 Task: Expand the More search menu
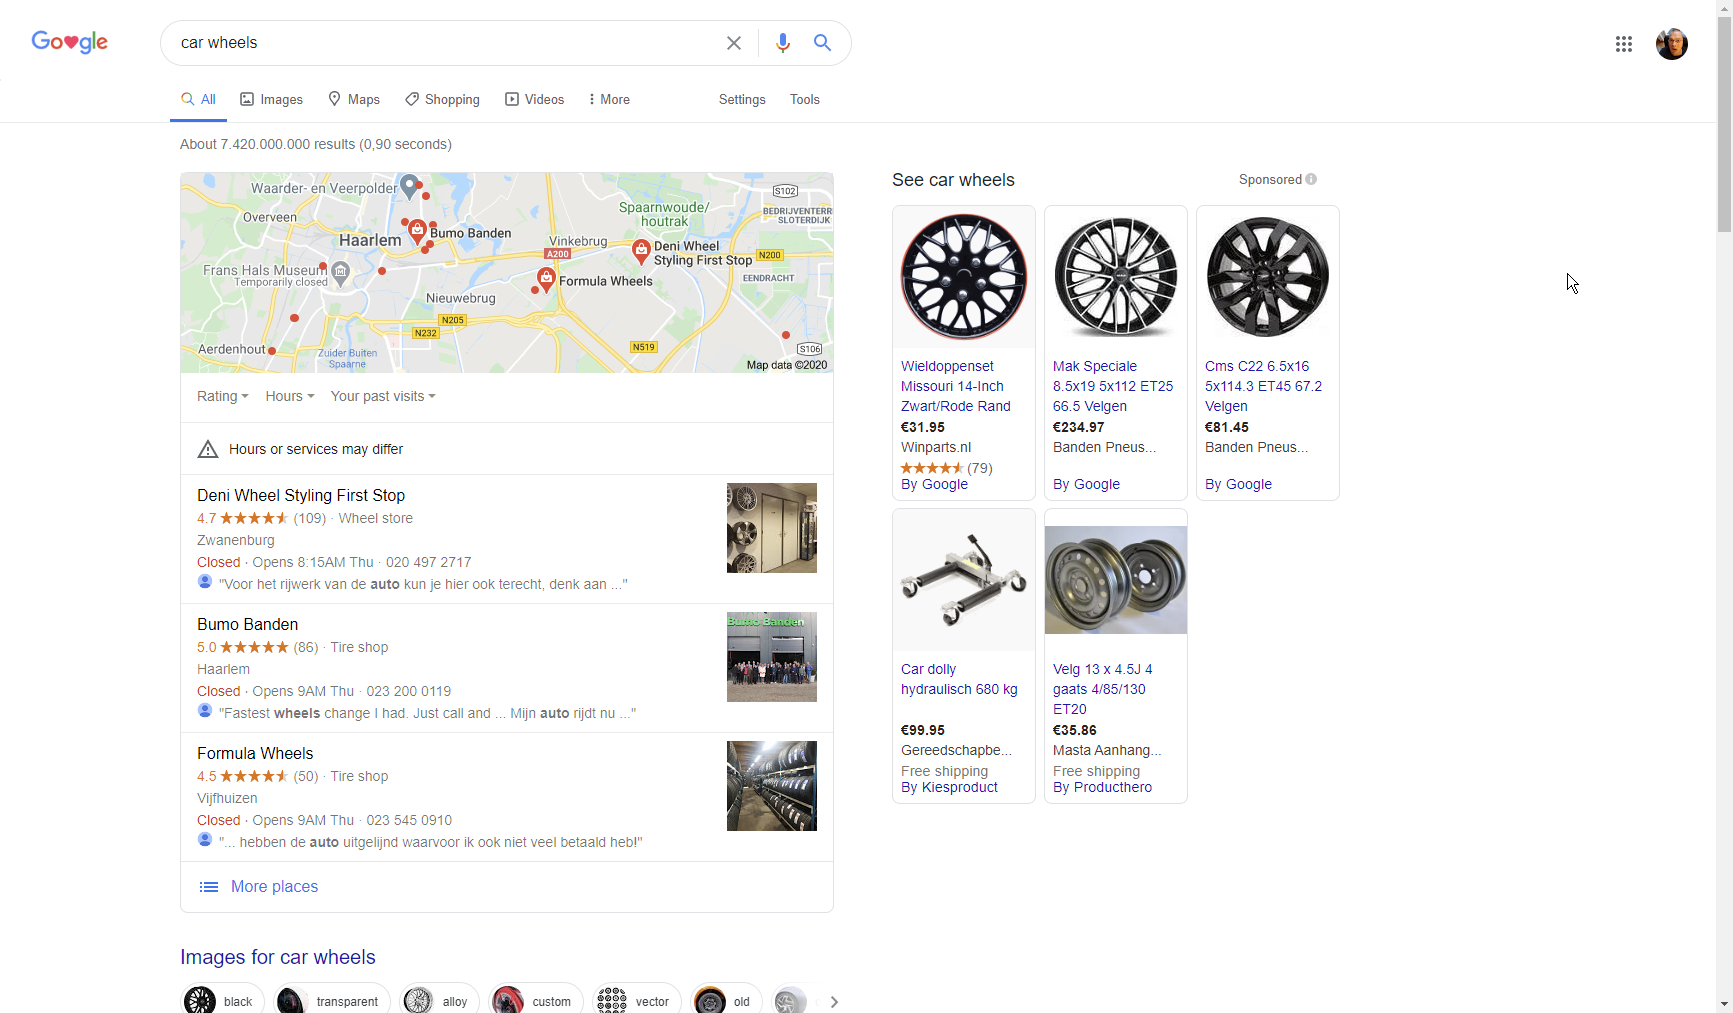point(608,100)
